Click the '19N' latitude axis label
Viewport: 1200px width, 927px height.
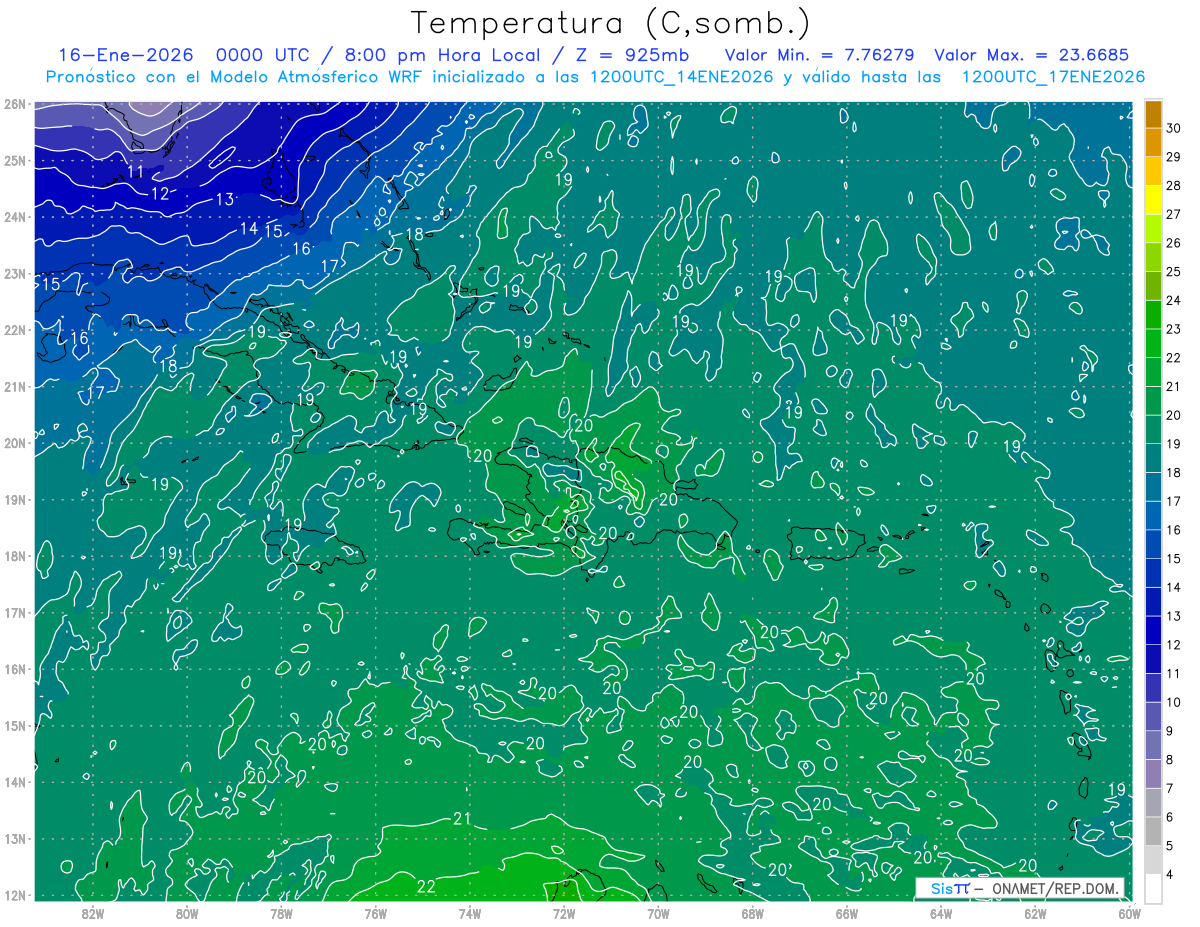click(x=14, y=499)
